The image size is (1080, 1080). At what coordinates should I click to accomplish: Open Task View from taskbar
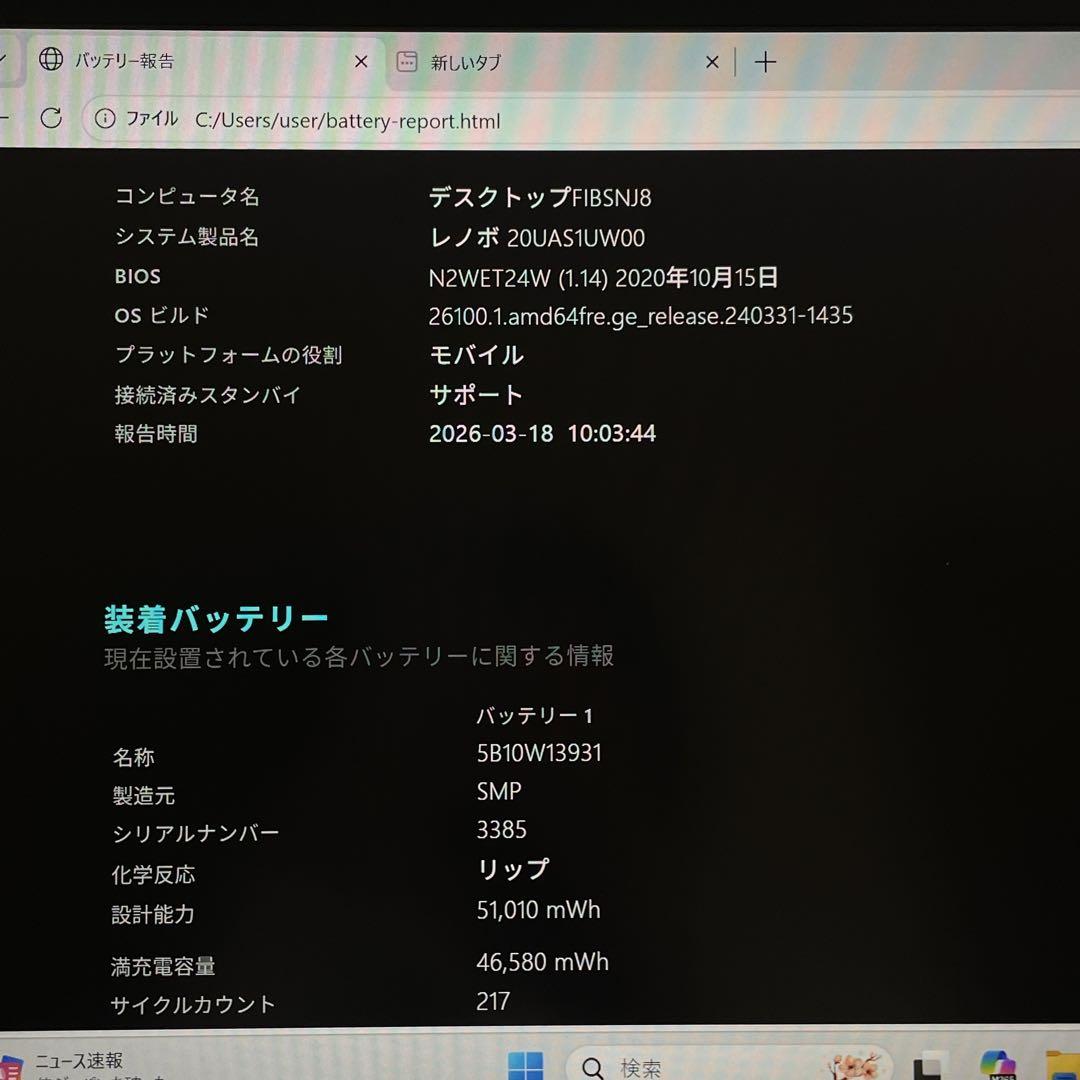[930, 1066]
